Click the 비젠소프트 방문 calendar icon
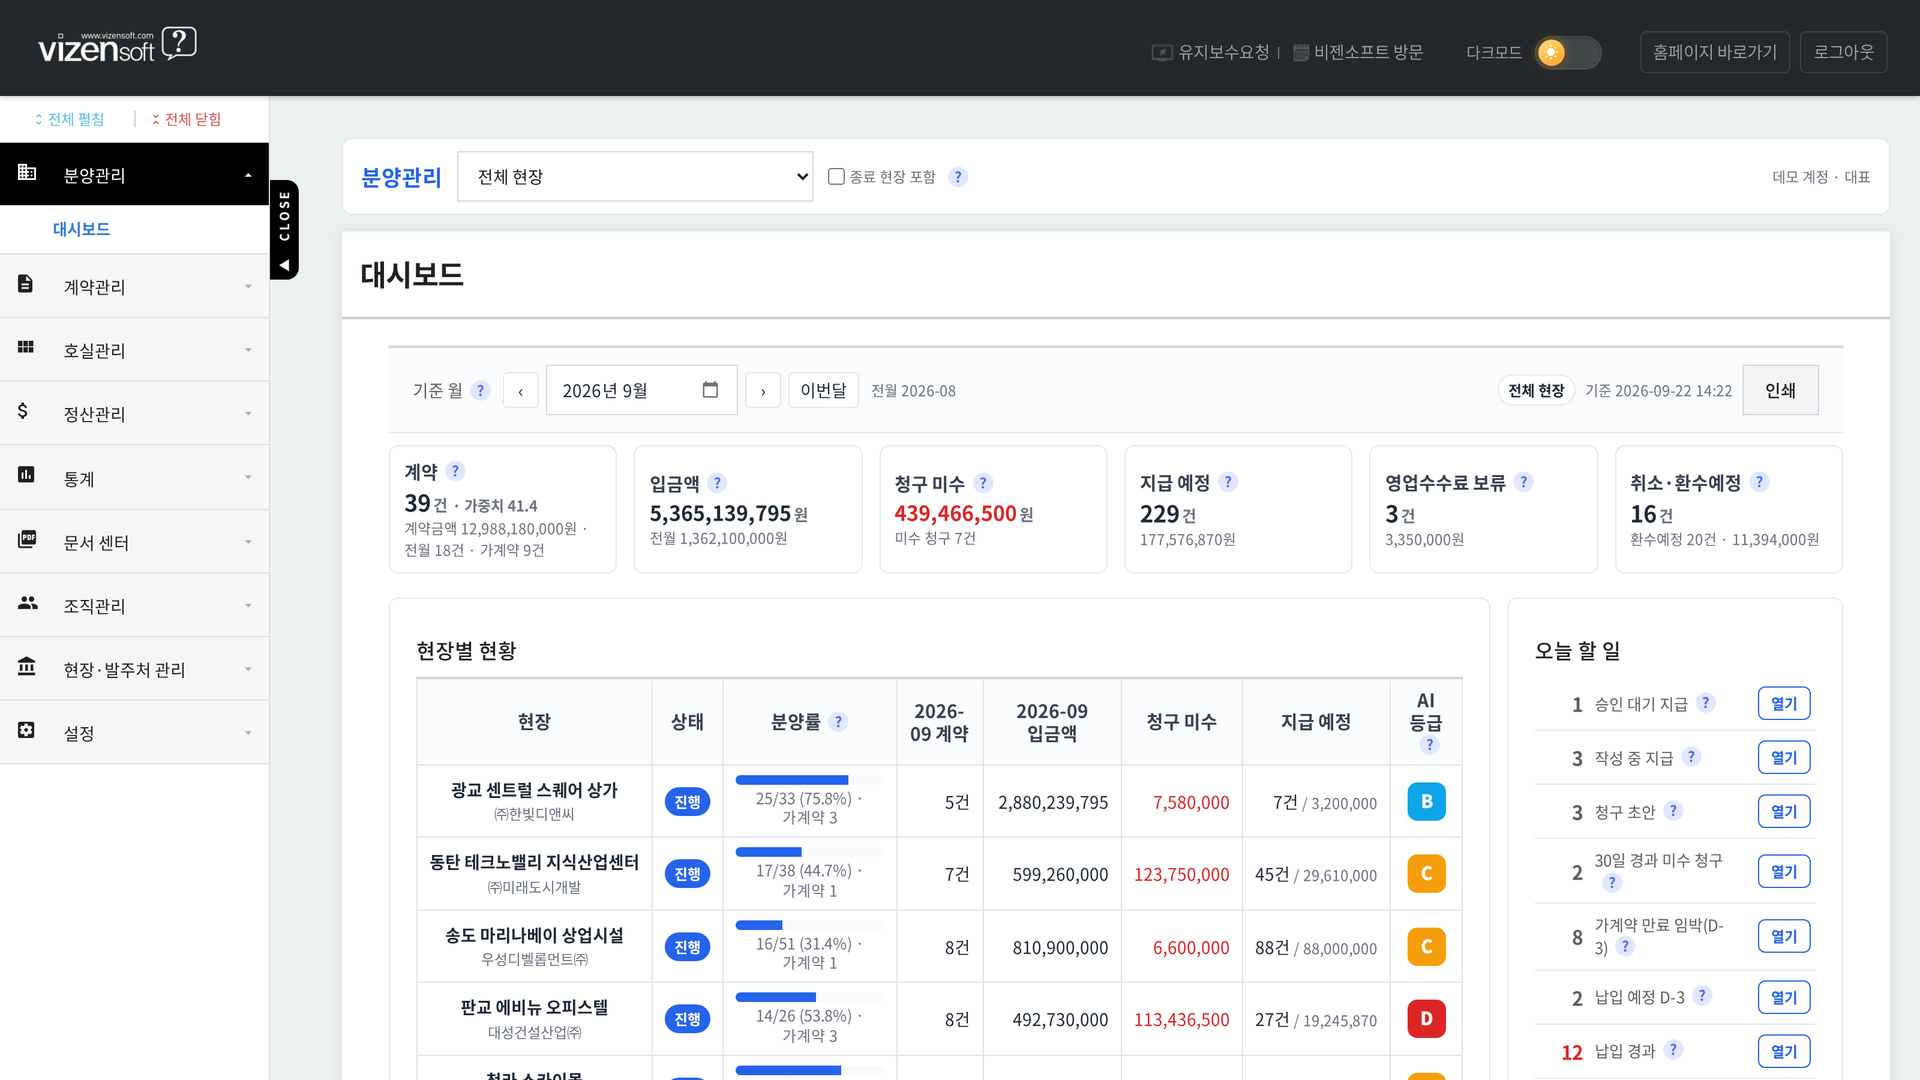The height and width of the screenshot is (1080, 1920). [1301, 53]
